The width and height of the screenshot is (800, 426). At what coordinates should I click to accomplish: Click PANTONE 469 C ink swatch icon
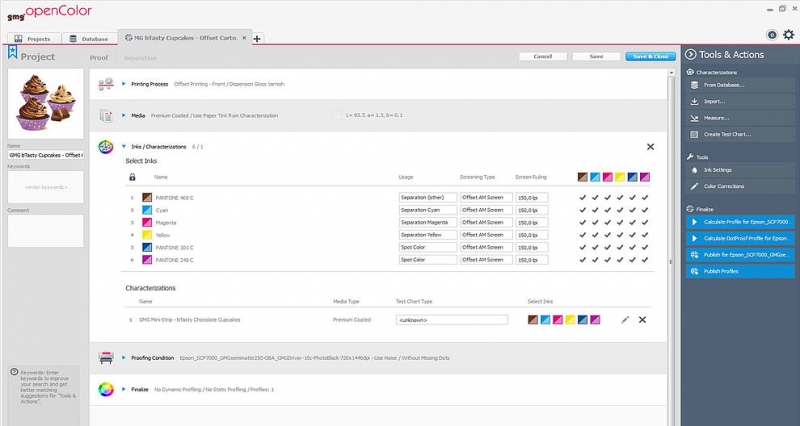[x=147, y=197]
